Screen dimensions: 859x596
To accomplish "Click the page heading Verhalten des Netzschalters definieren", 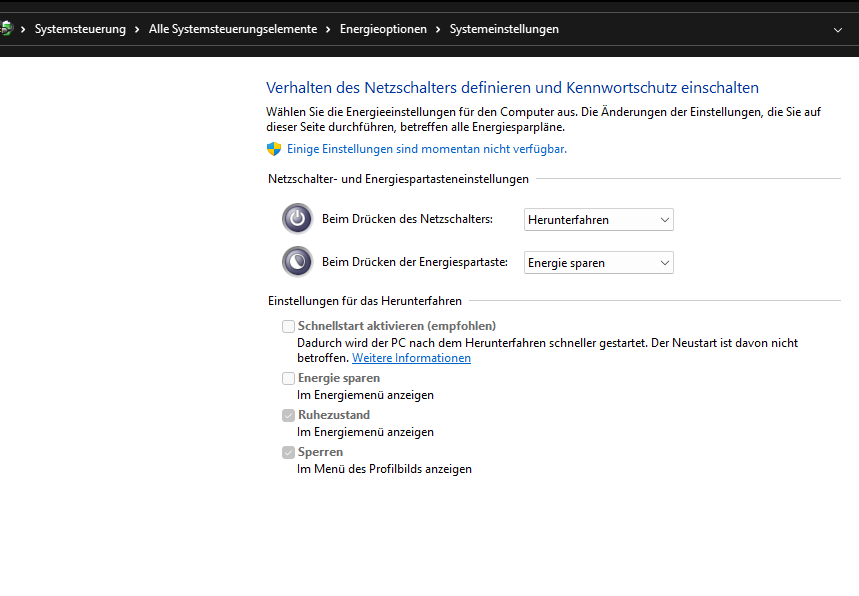I will click(x=512, y=88).
